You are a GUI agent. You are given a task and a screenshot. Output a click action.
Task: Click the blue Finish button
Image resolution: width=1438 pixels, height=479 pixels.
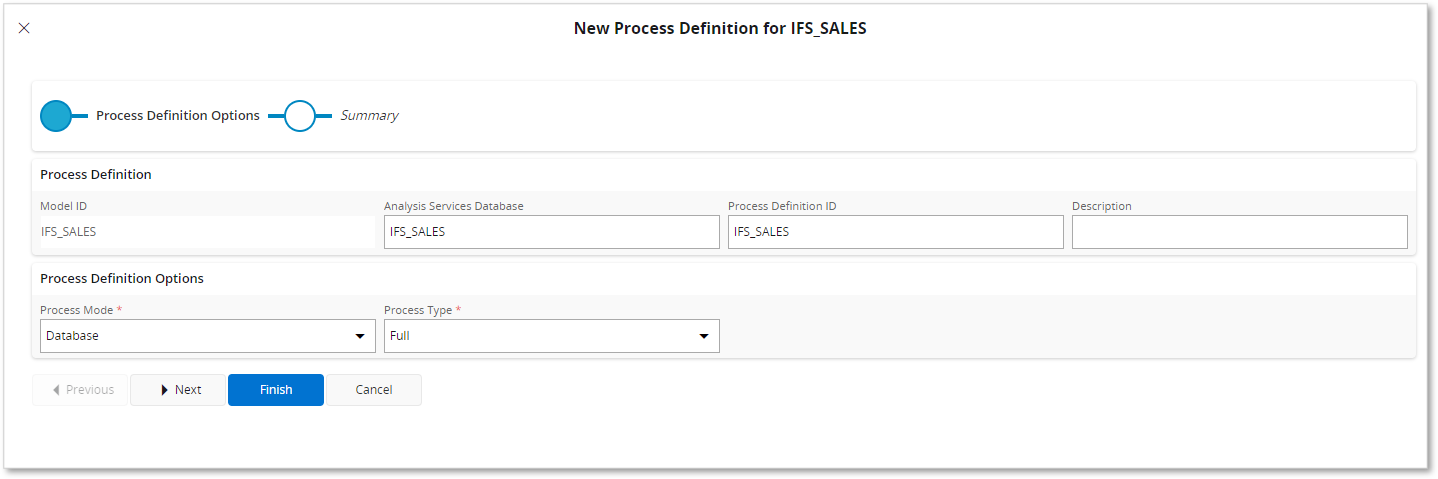[x=276, y=390]
